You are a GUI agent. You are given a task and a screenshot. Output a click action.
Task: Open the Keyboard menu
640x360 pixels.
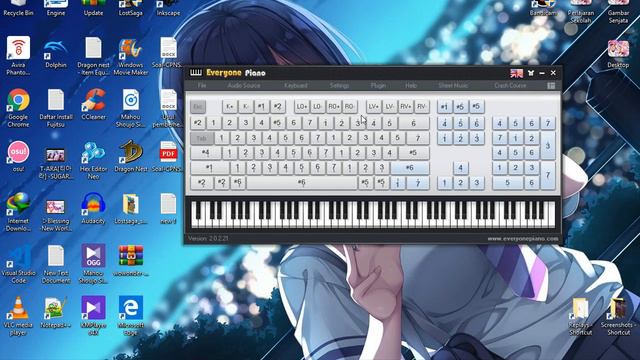click(x=296, y=86)
